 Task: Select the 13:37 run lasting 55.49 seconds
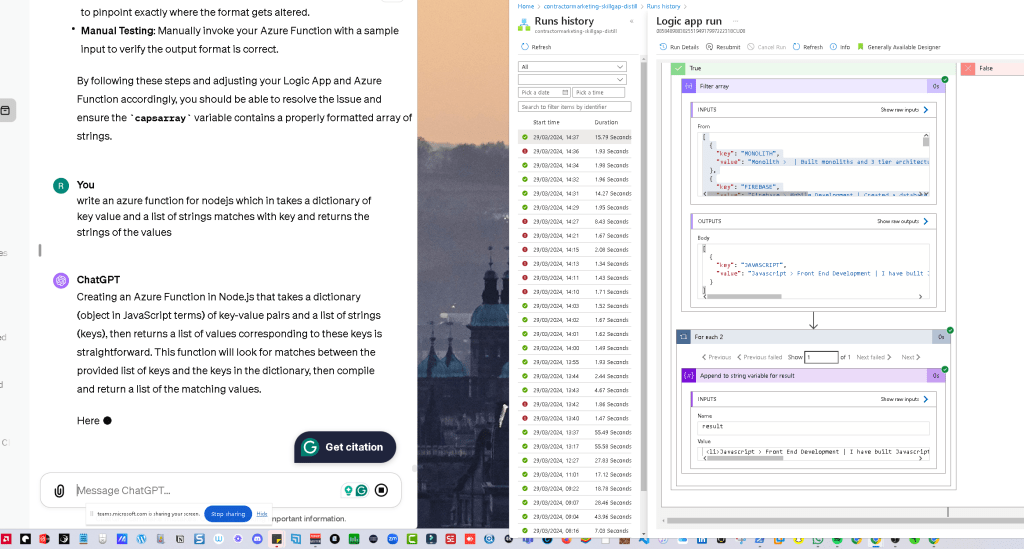pos(575,432)
